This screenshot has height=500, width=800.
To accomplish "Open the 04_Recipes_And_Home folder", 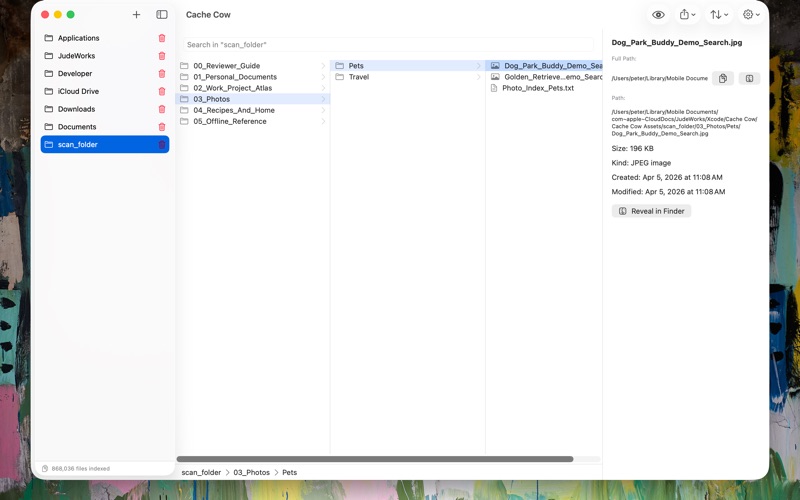I will point(253,110).
